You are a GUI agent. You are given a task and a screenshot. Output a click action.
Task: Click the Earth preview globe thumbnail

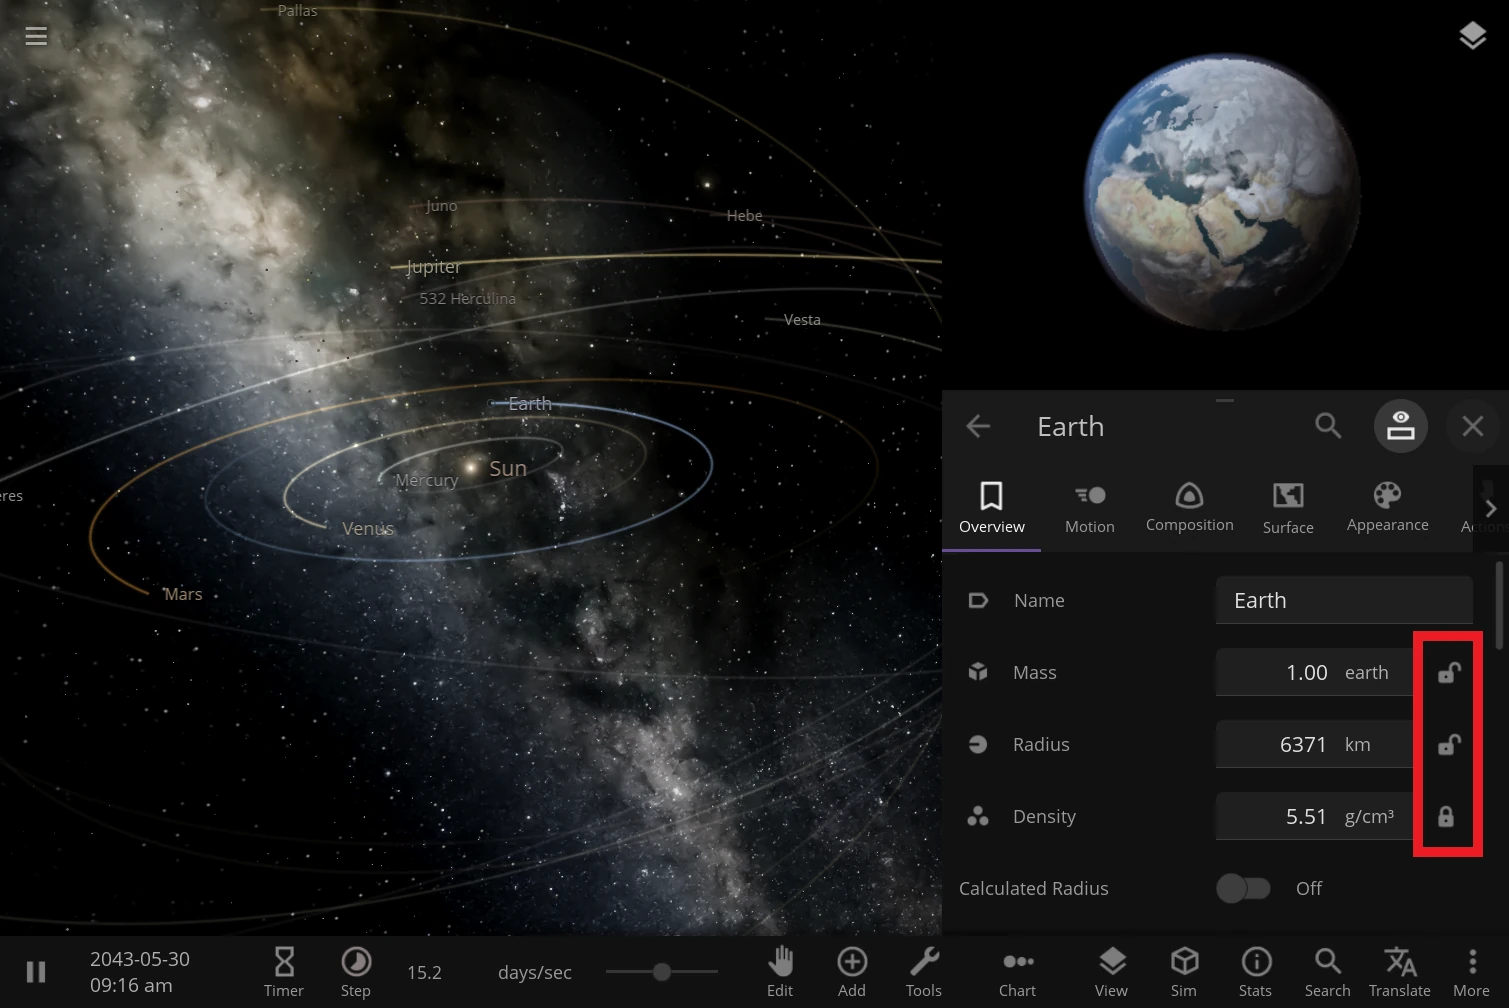coord(1223,191)
